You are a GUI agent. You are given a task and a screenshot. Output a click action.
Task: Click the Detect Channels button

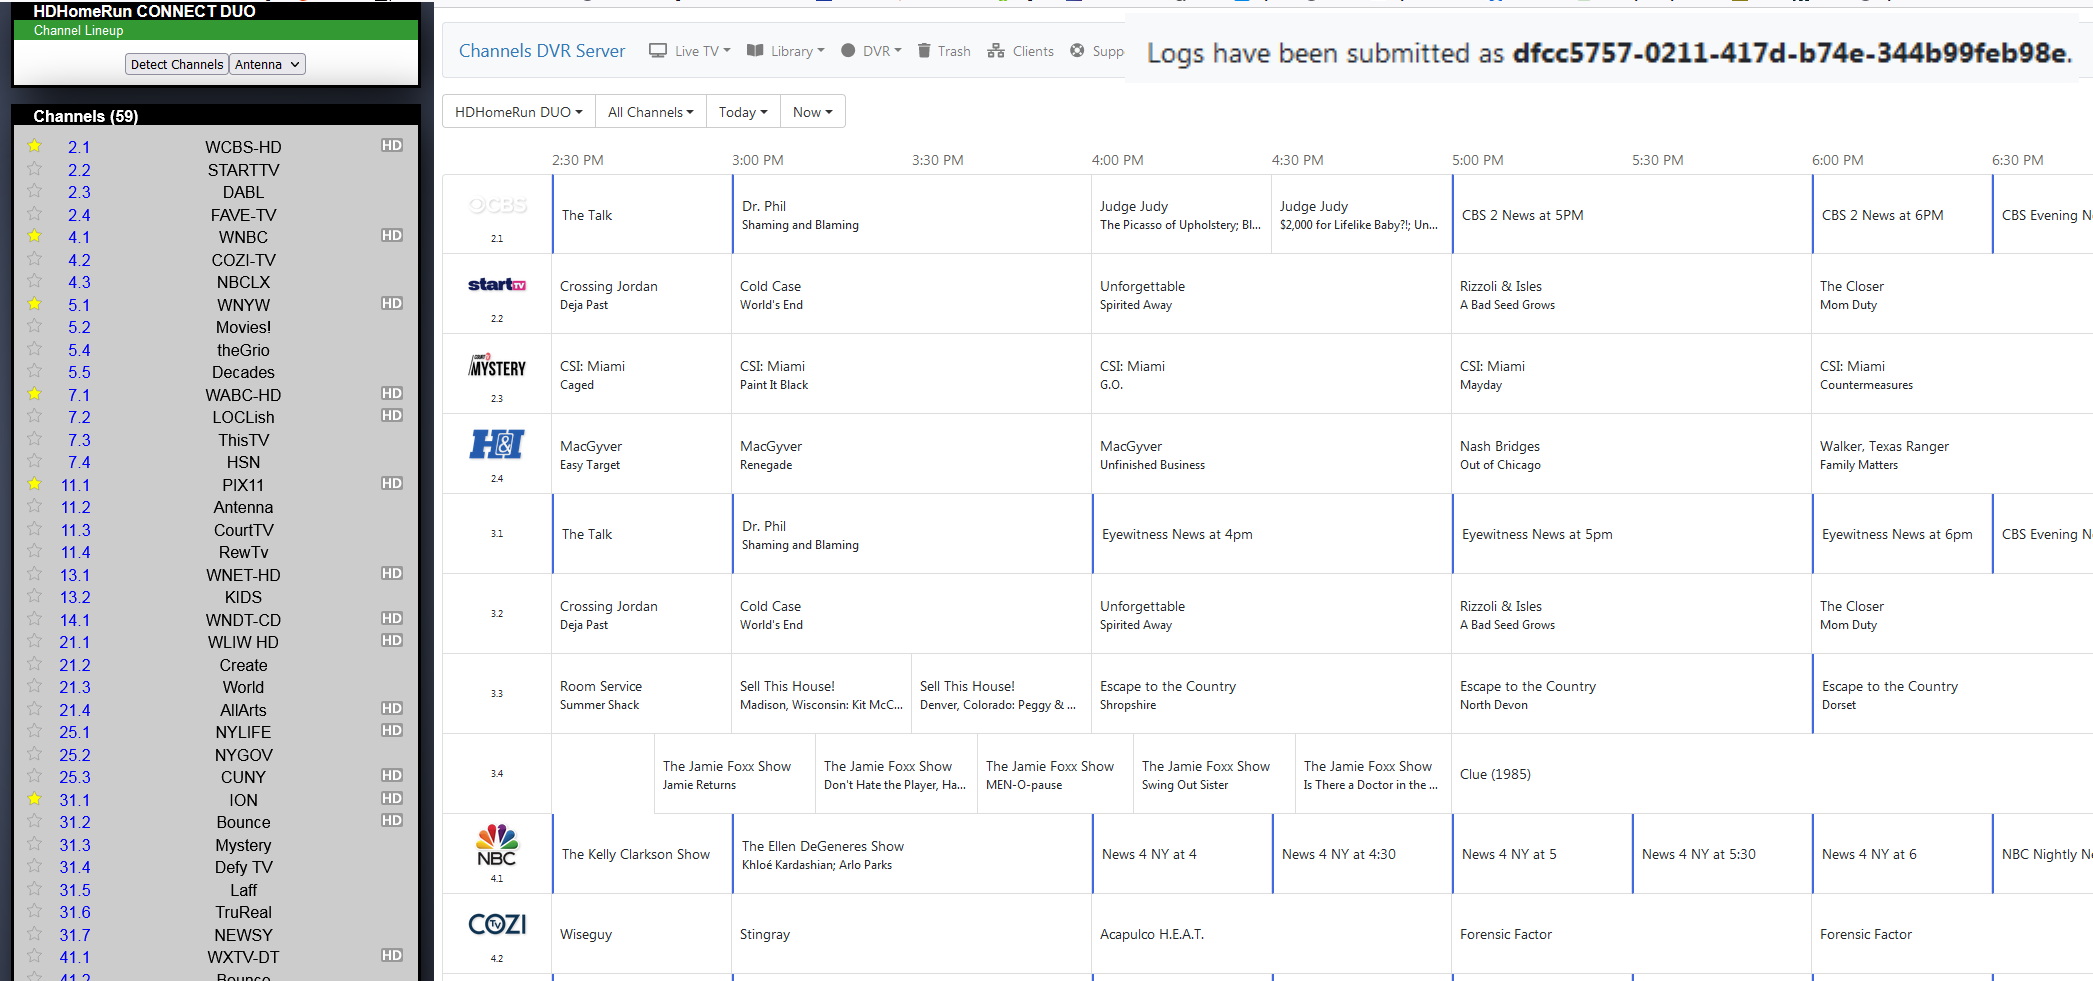click(177, 64)
